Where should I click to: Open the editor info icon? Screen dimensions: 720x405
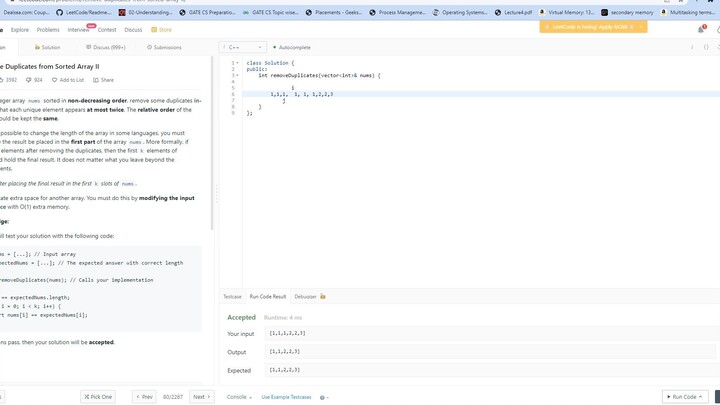coord(693,47)
